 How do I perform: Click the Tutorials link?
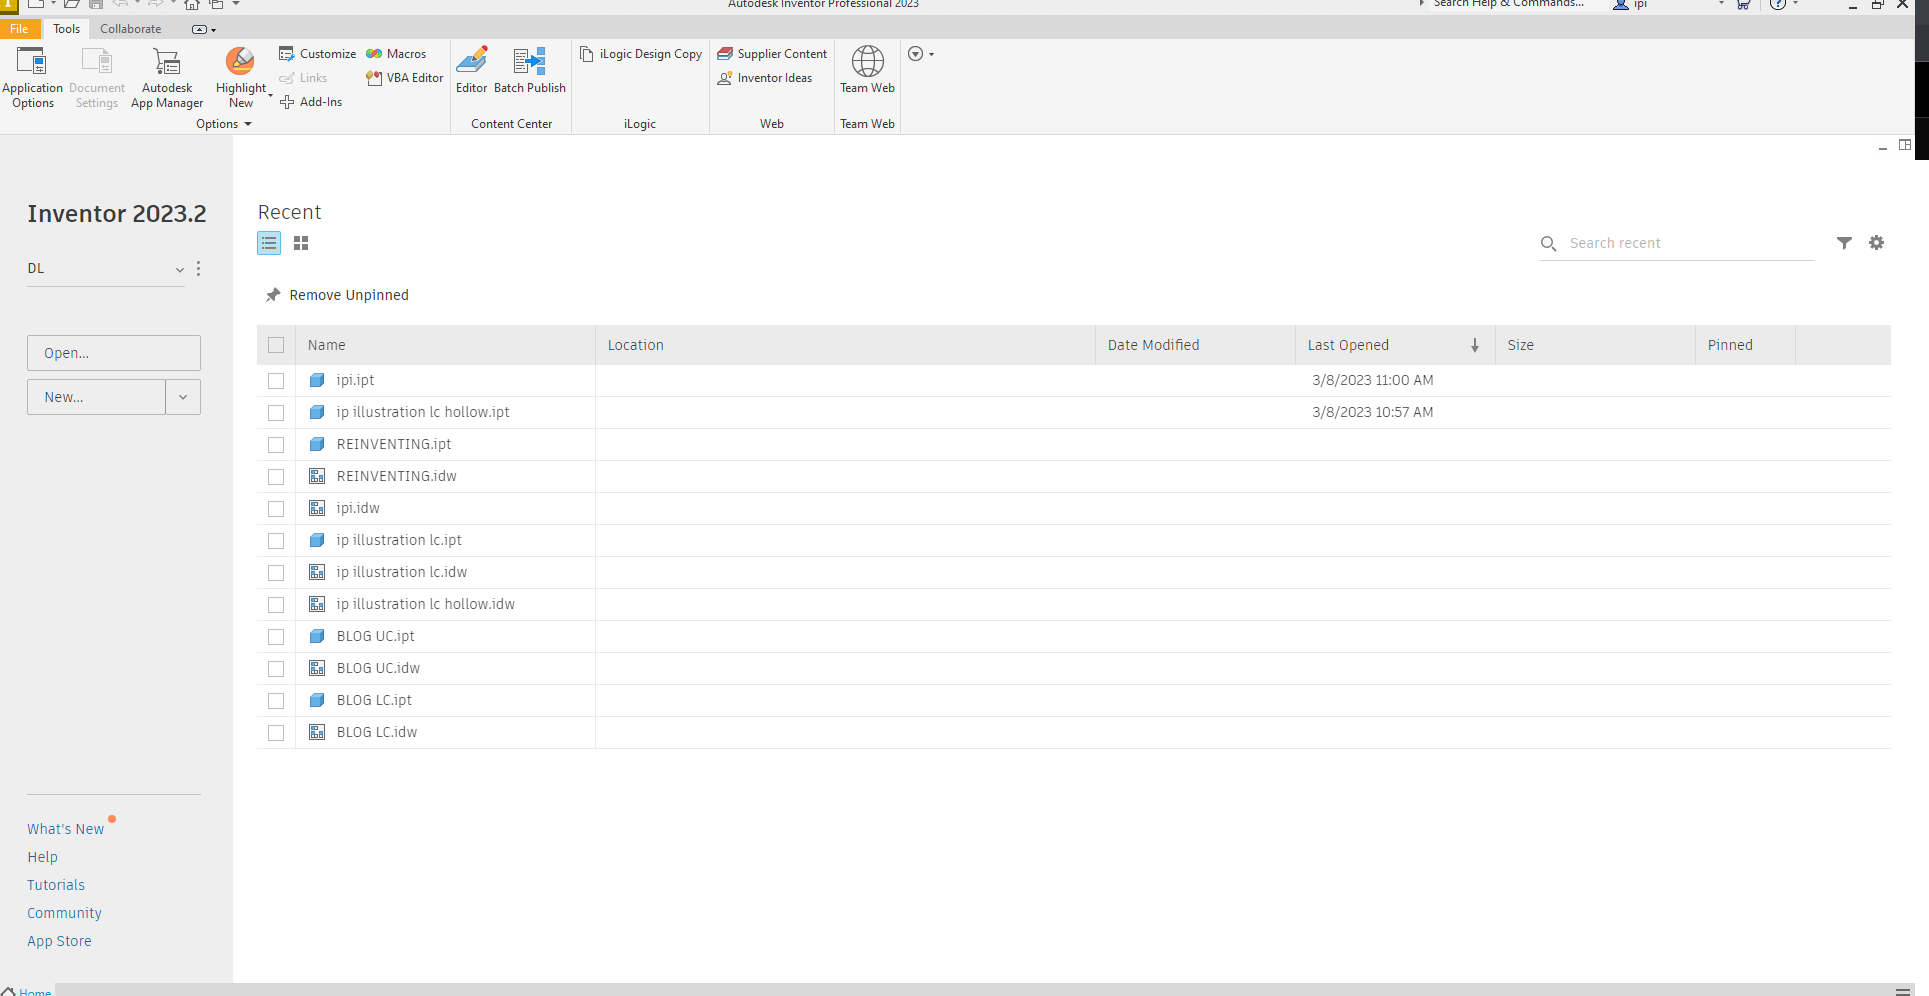(x=55, y=885)
